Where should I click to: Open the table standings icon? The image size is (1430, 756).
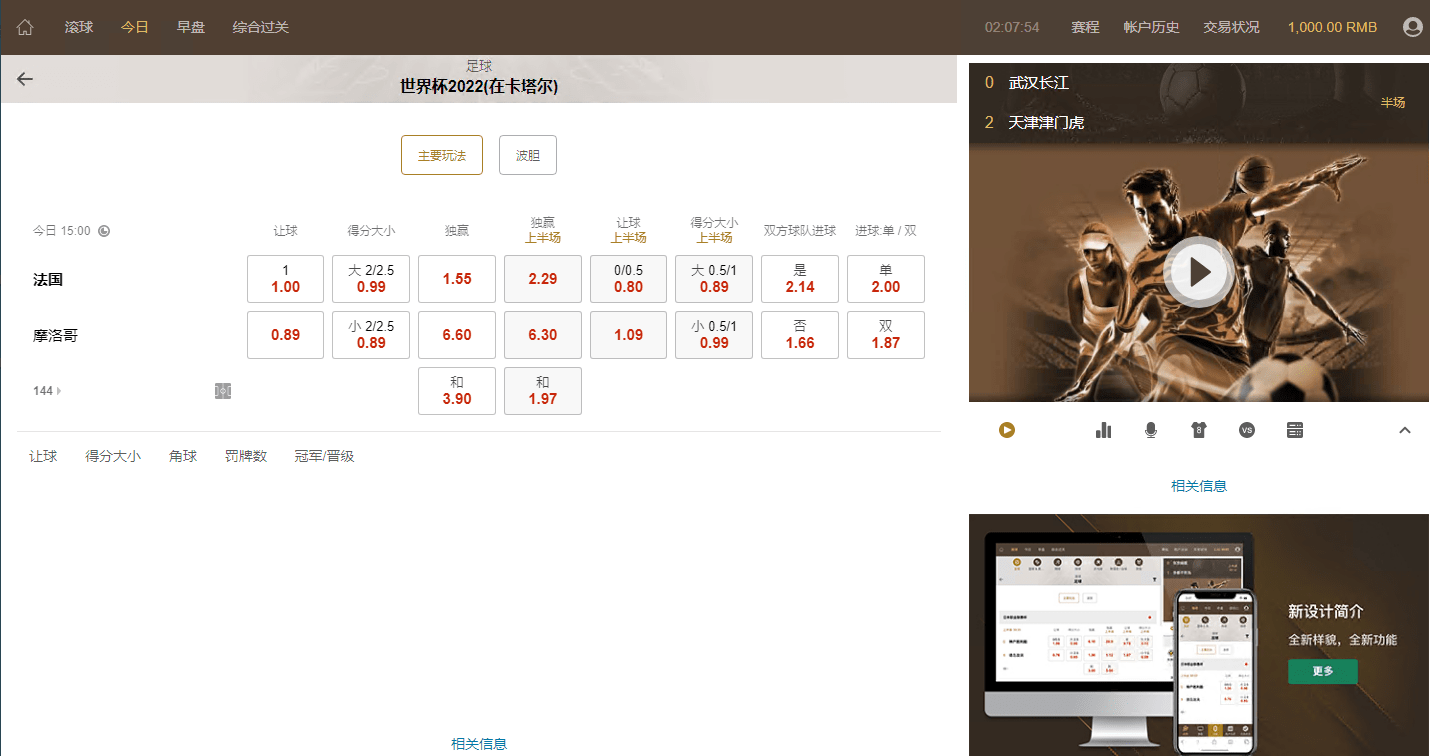point(1295,430)
